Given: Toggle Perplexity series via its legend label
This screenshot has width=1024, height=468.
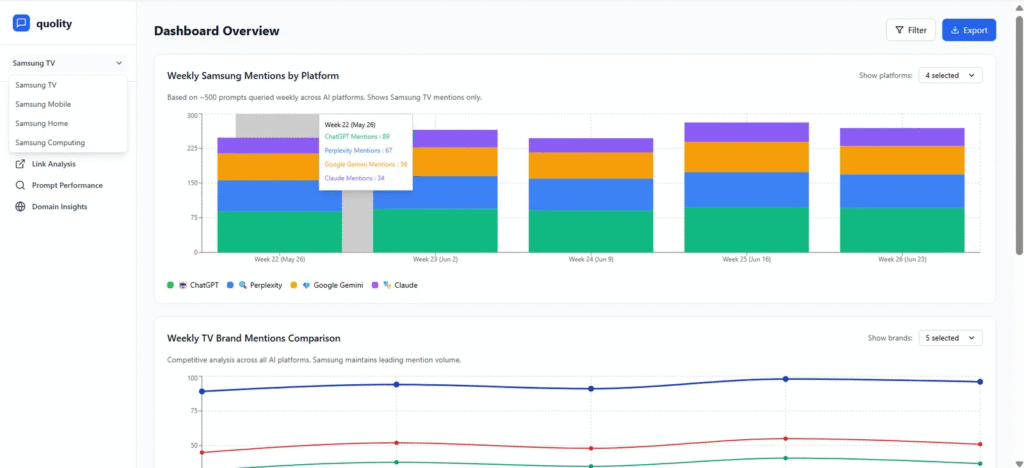Looking at the screenshot, I should (x=266, y=285).
